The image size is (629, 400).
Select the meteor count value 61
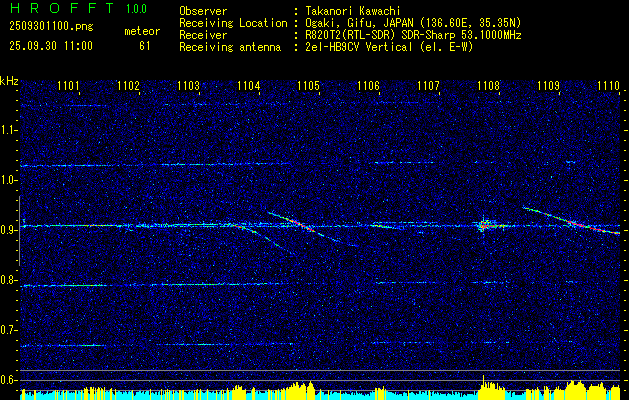click(144, 46)
